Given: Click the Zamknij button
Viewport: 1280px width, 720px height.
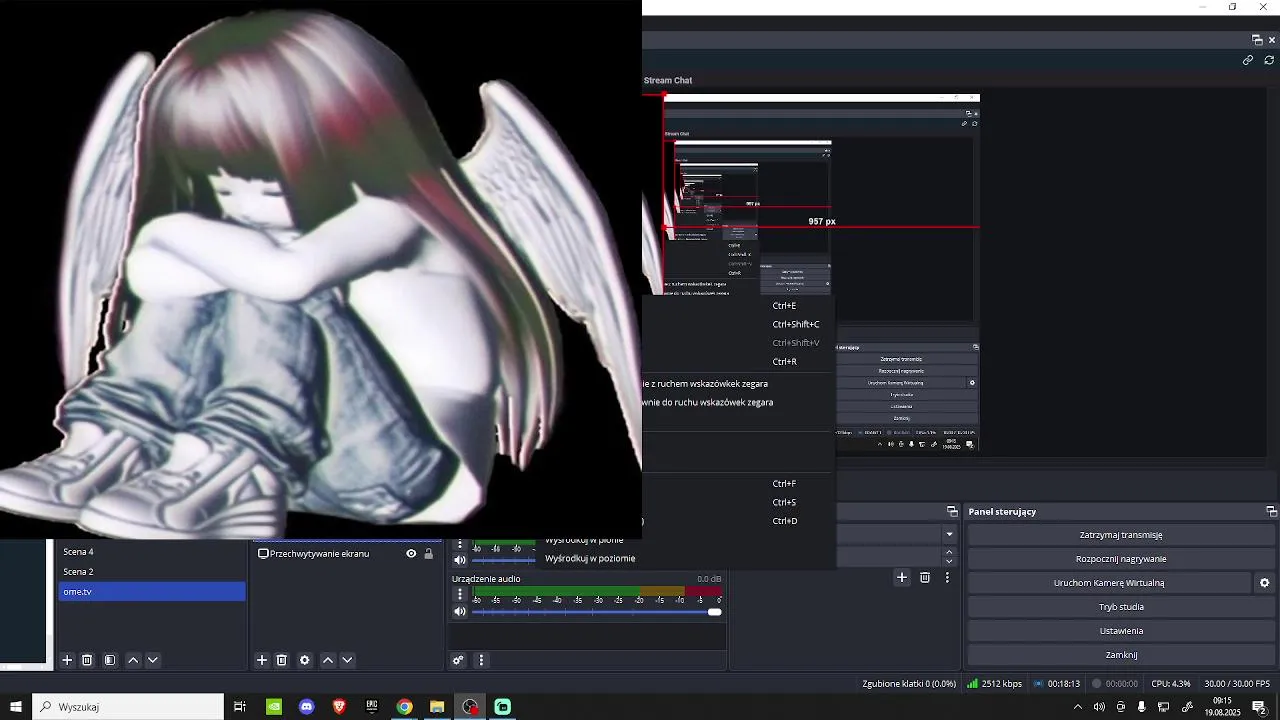Looking at the screenshot, I should pyautogui.click(x=1121, y=655).
